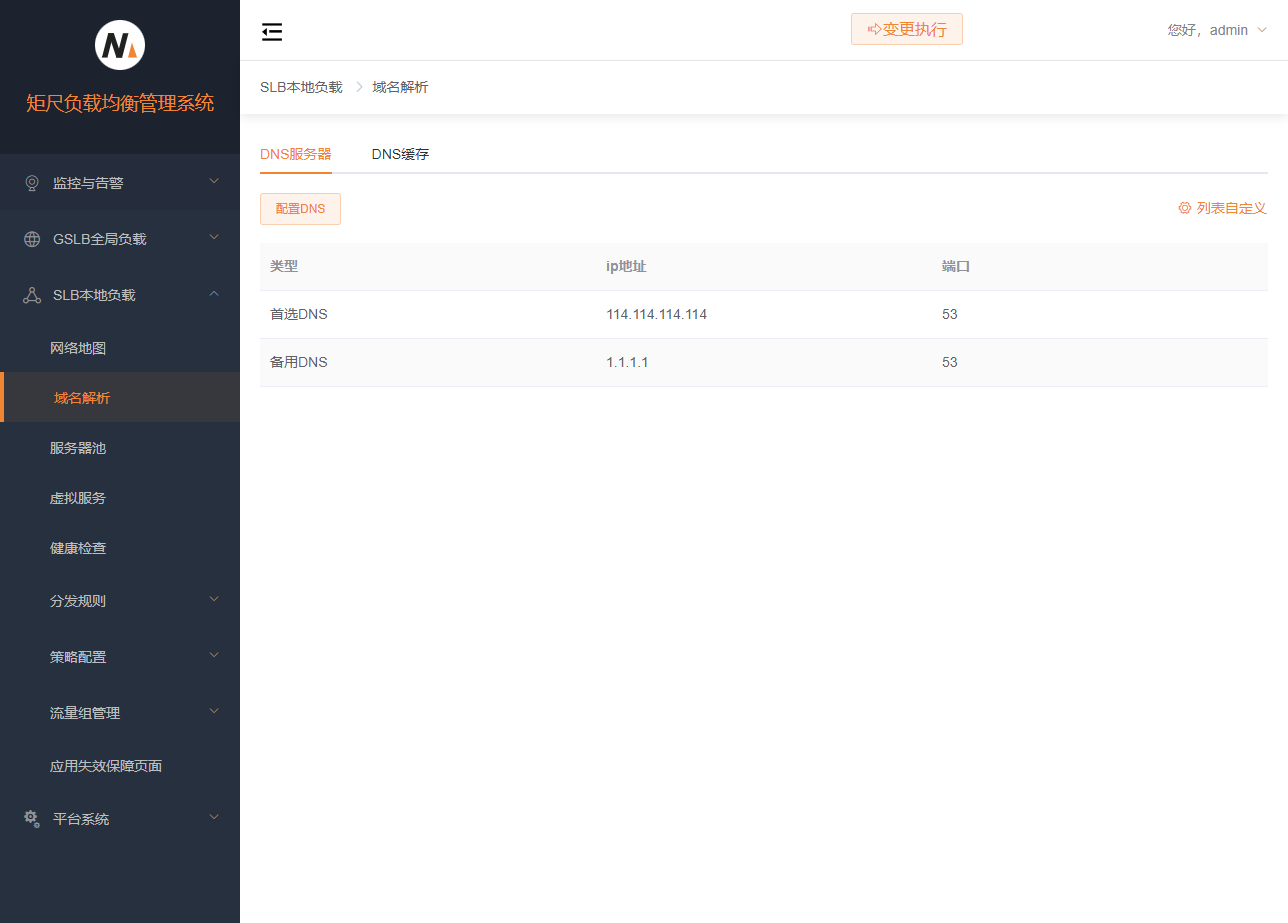The width and height of the screenshot is (1288, 923).
Task: Click the 配置DNS button
Action: [x=300, y=209]
